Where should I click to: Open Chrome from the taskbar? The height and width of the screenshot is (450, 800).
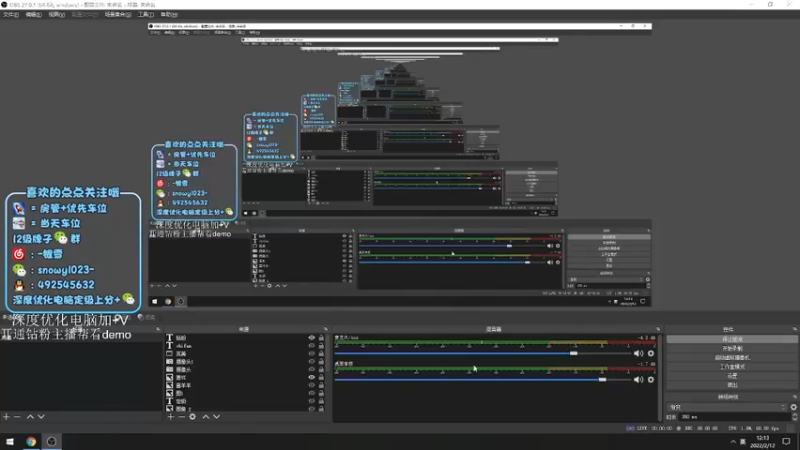coord(31,441)
